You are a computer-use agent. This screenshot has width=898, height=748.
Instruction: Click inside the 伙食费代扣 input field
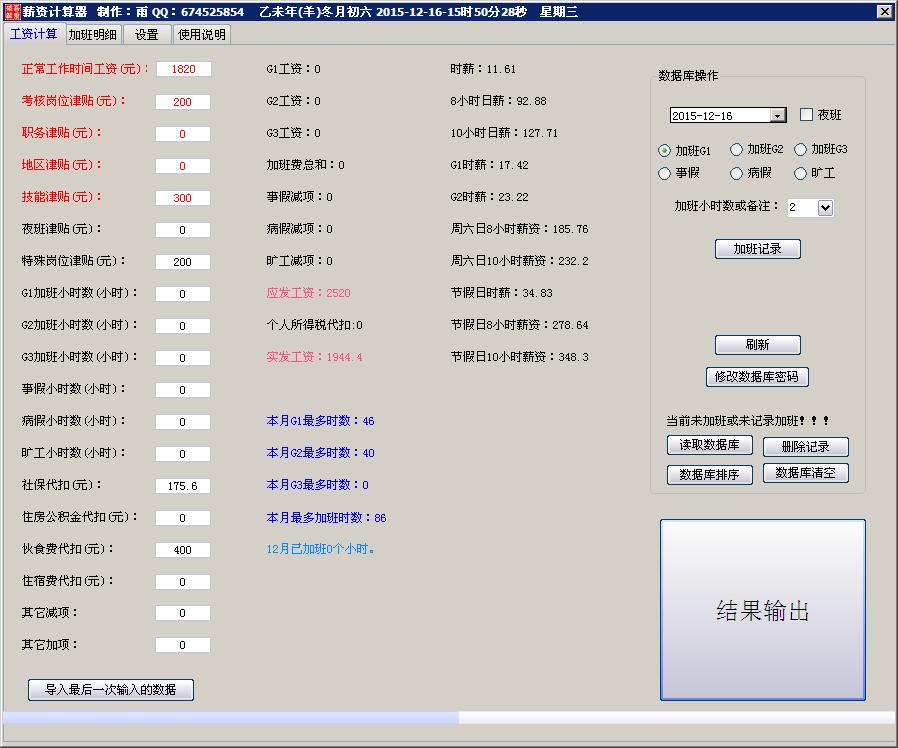point(182,549)
